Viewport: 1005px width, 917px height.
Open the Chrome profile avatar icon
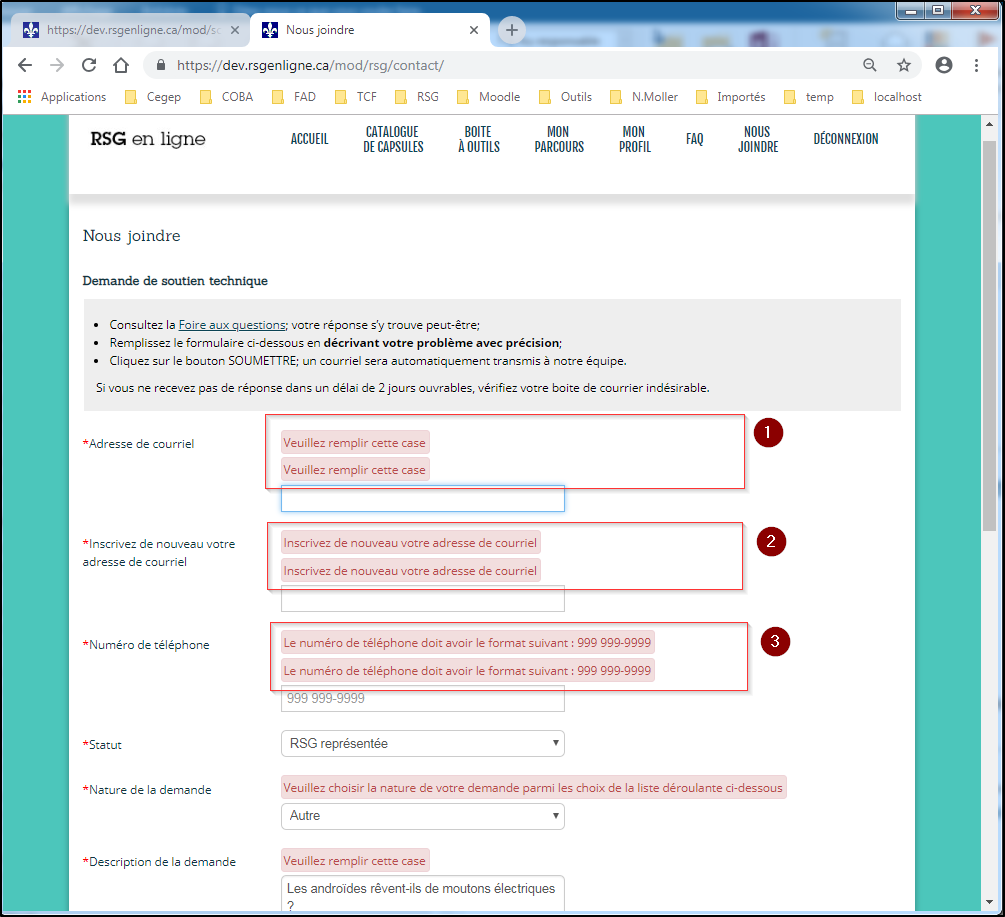coord(944,65)
